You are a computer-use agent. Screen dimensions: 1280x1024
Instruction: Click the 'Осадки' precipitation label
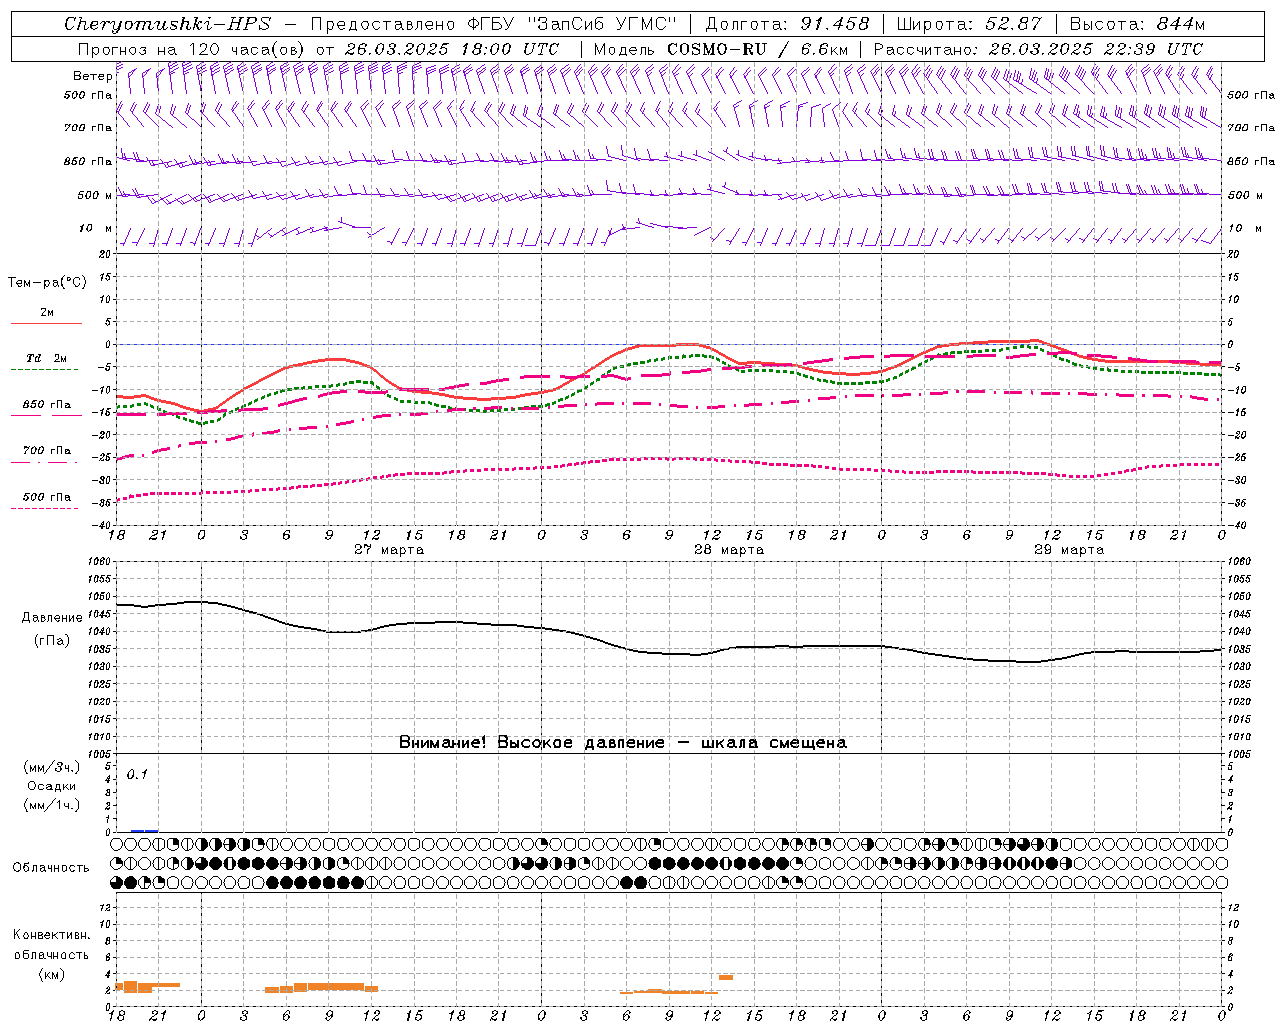pyautogui.click(x=52, y=786)
